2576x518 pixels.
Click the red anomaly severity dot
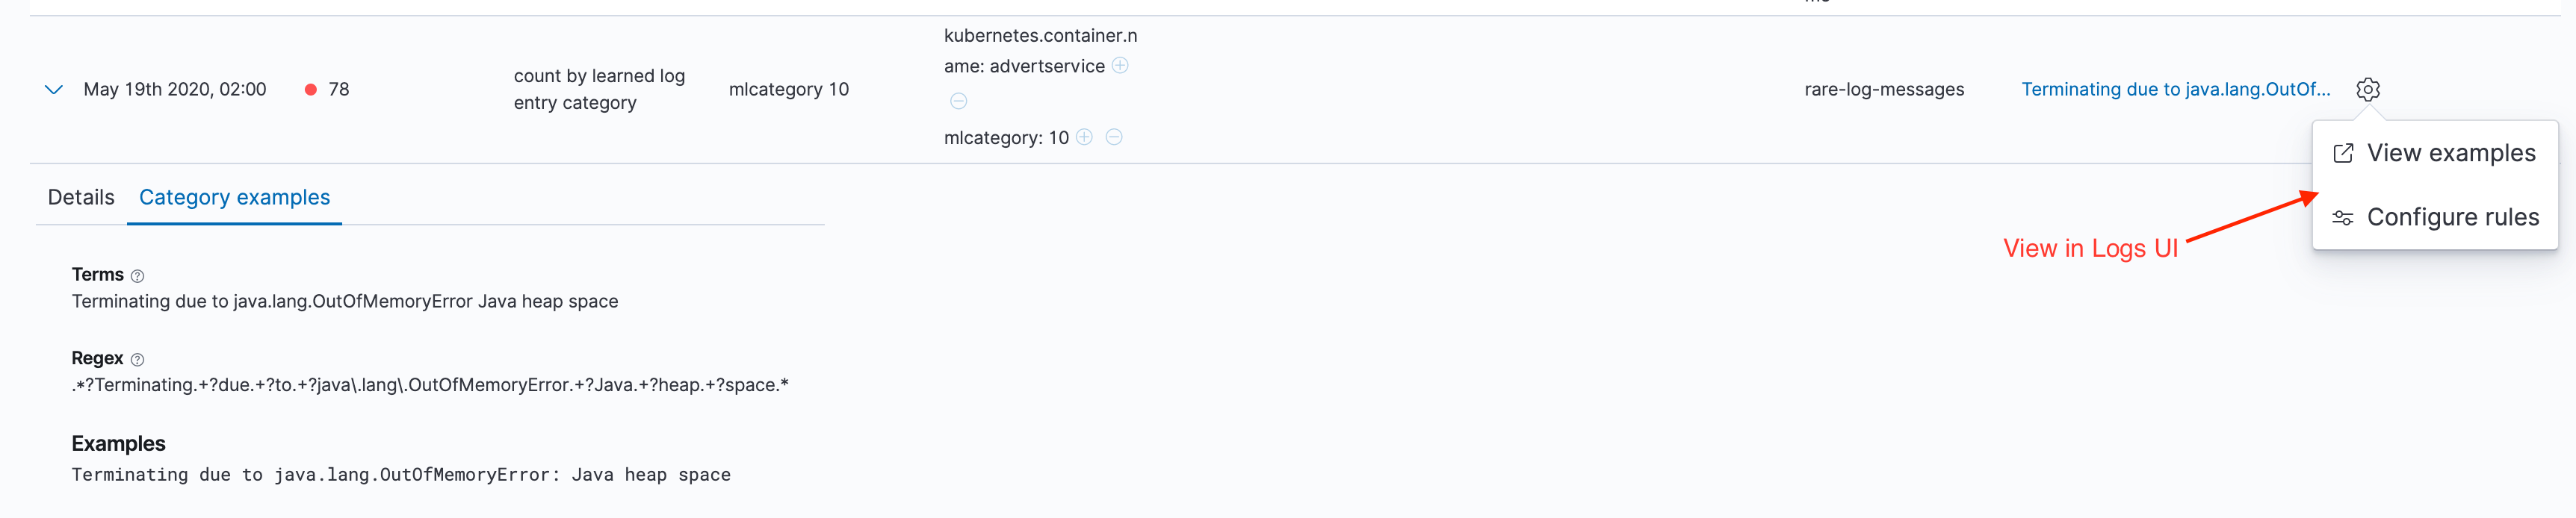tap(311, 89)
